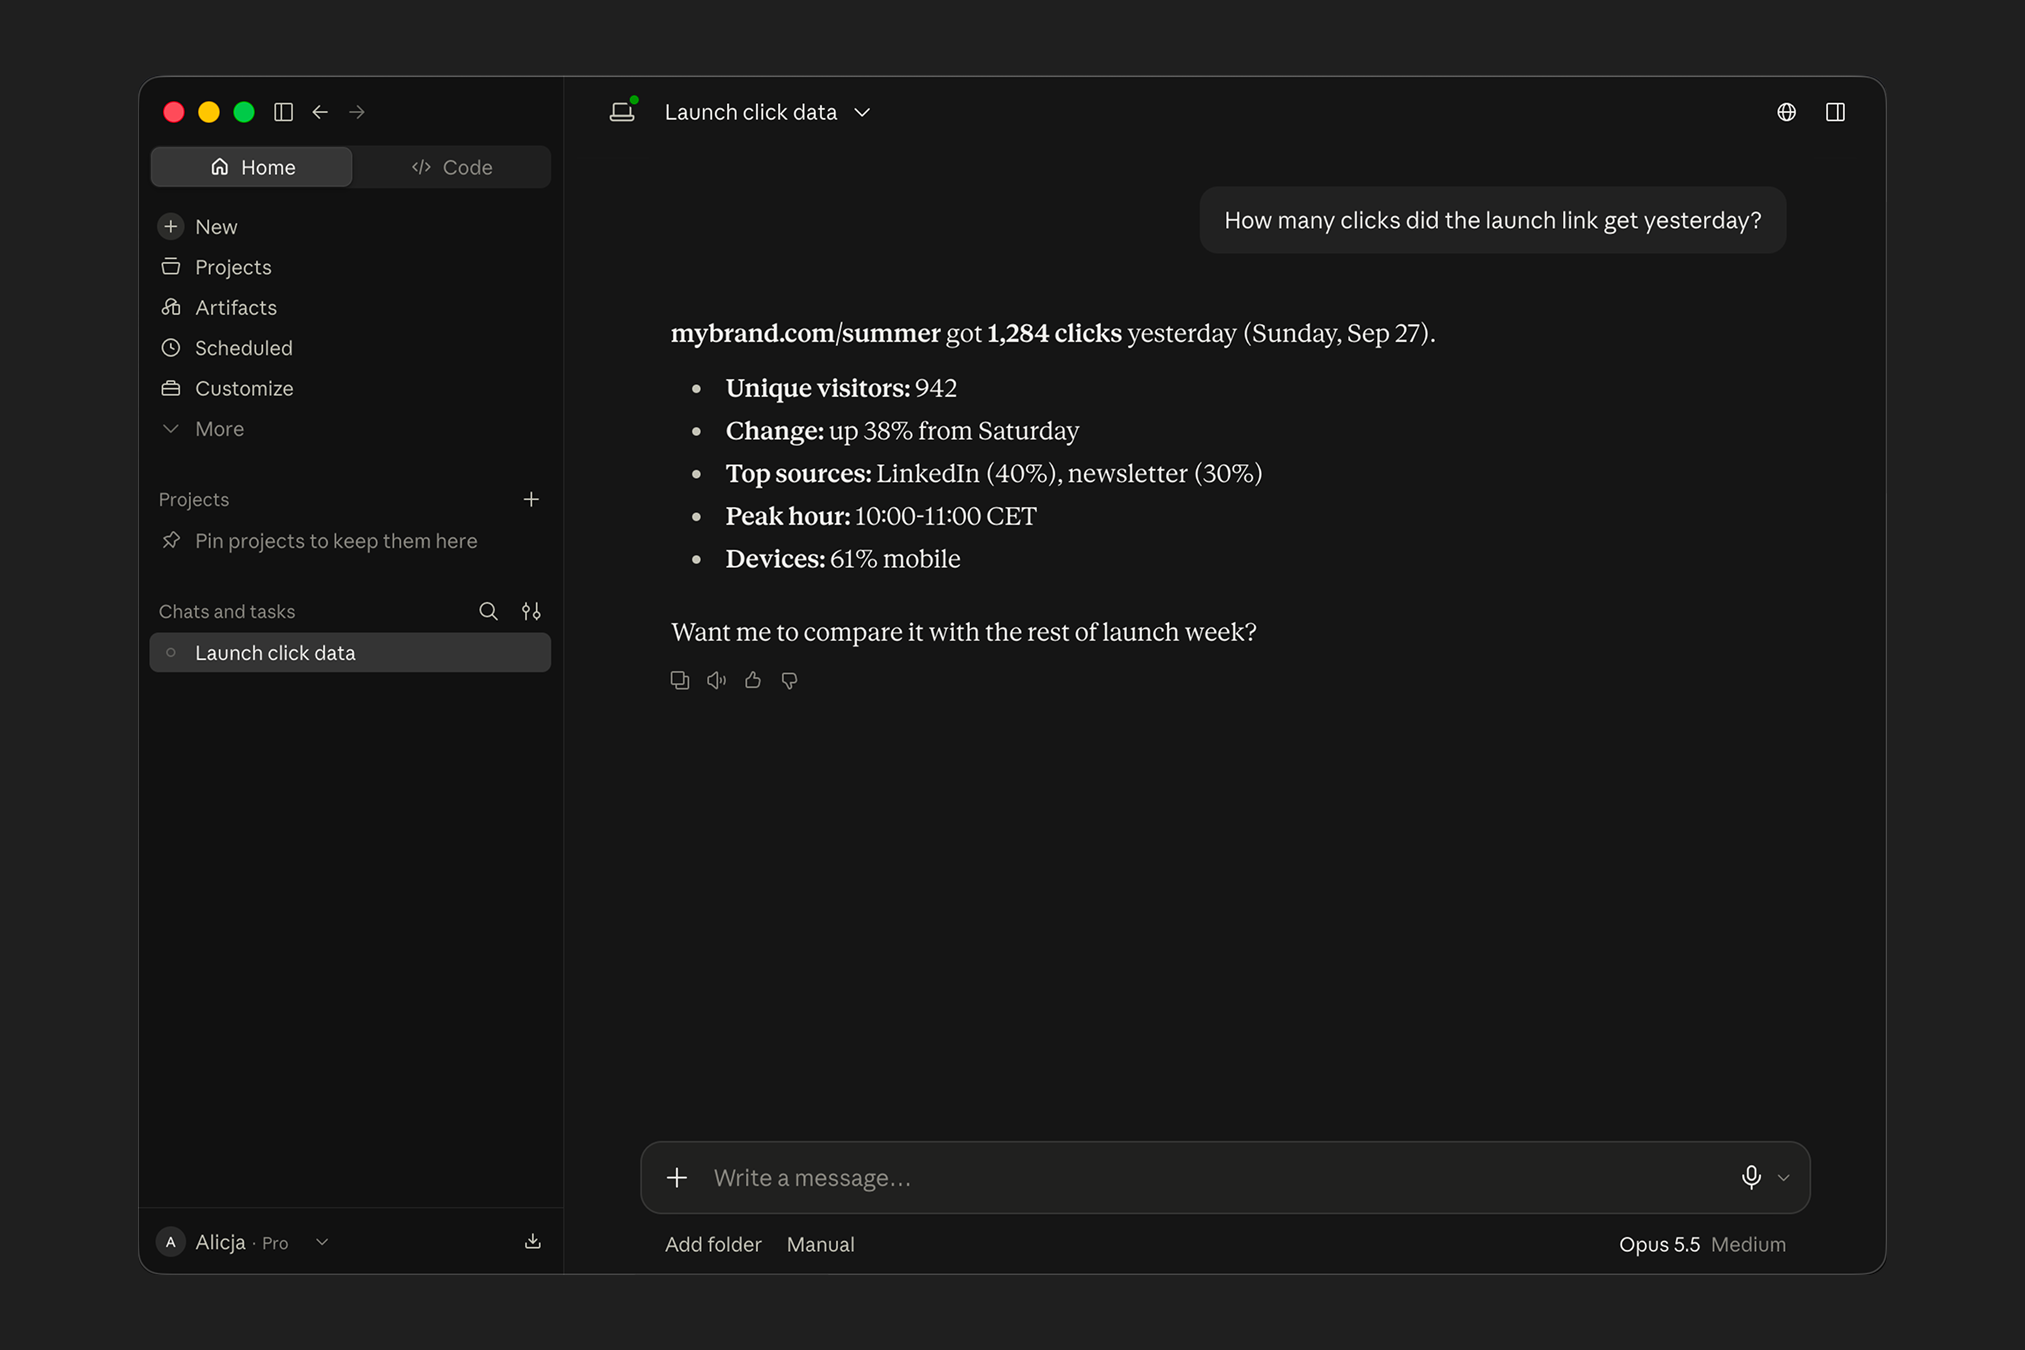Switch to the Home tab

click(x=252, y=167)
